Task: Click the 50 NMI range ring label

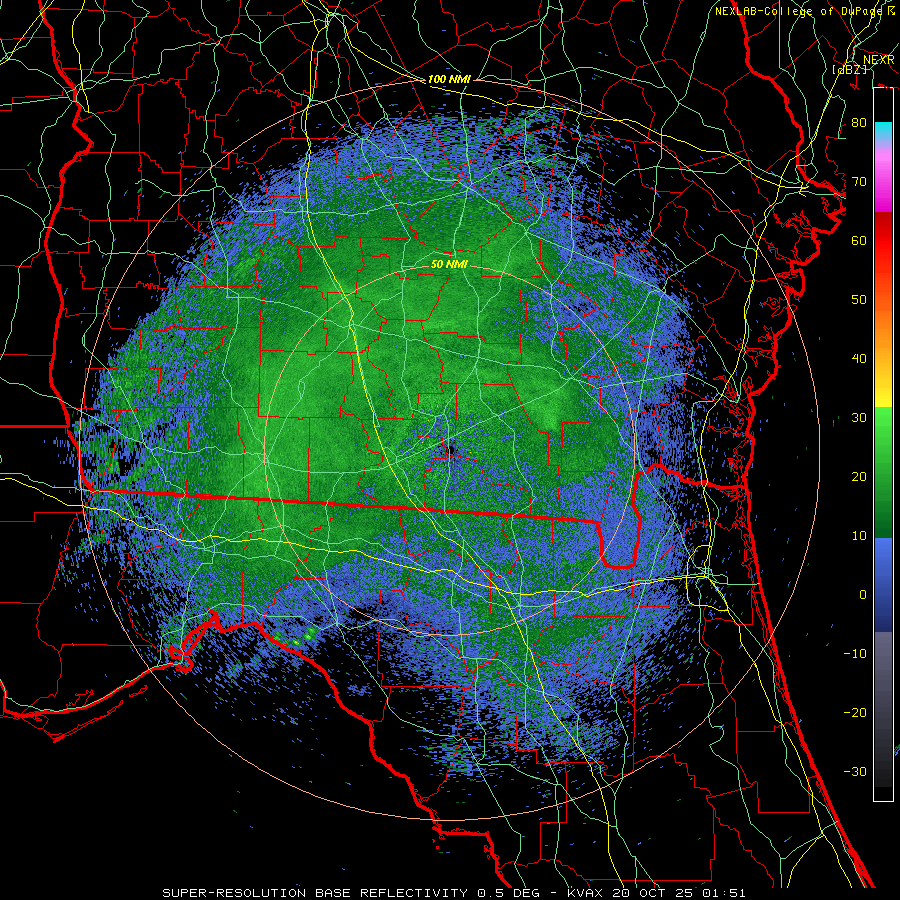Action: click(x=449, y=265)
